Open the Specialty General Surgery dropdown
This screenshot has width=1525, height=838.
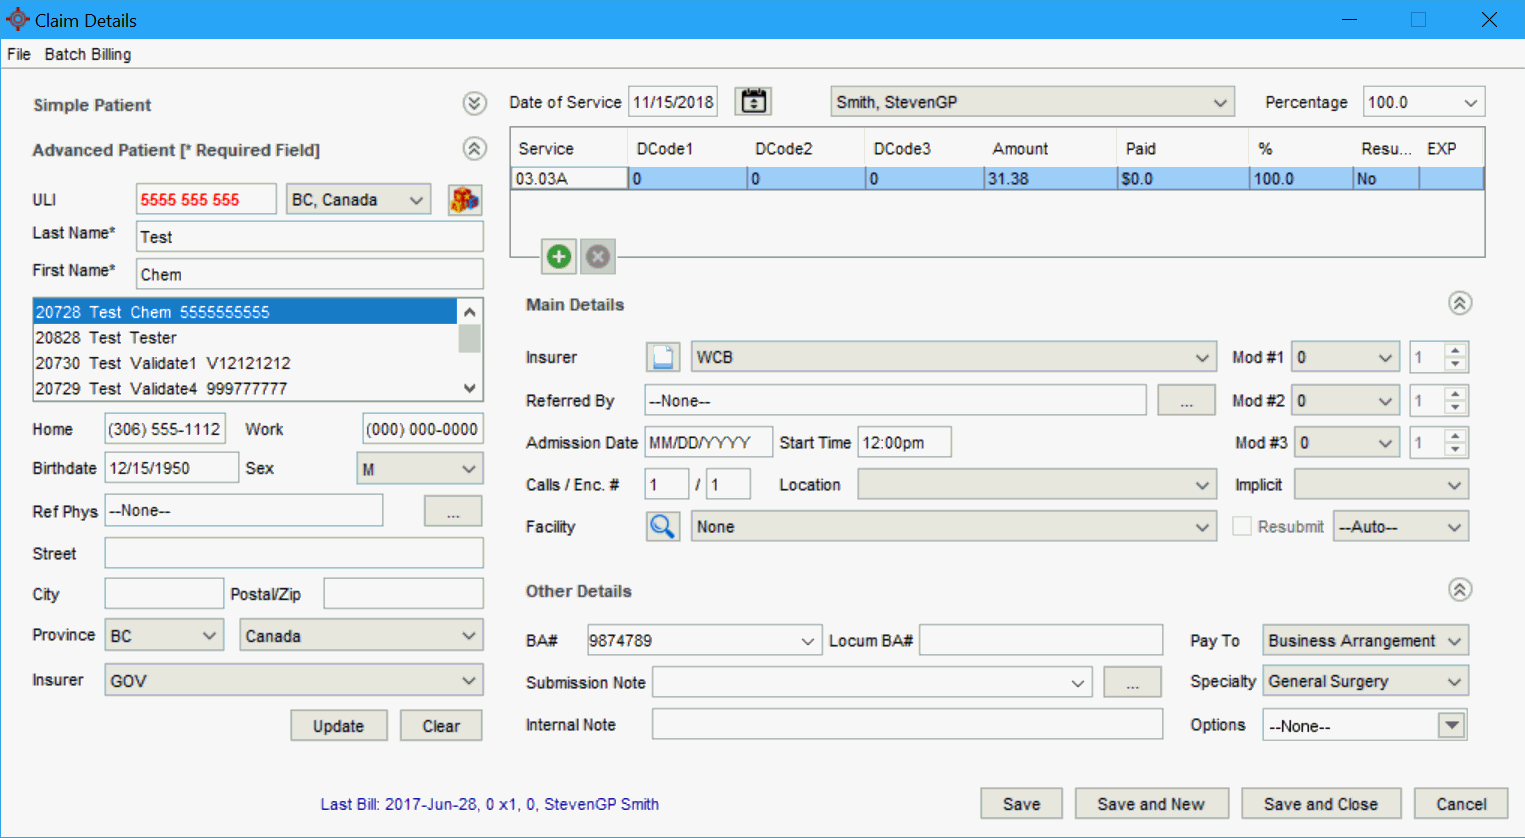[1365, 681]
